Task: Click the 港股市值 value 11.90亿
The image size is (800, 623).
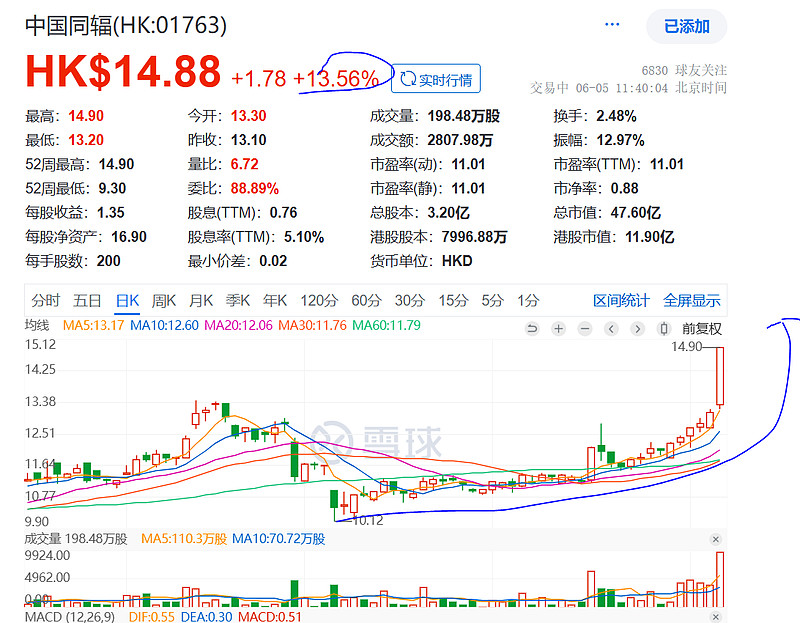Action: tap(649, 237)
